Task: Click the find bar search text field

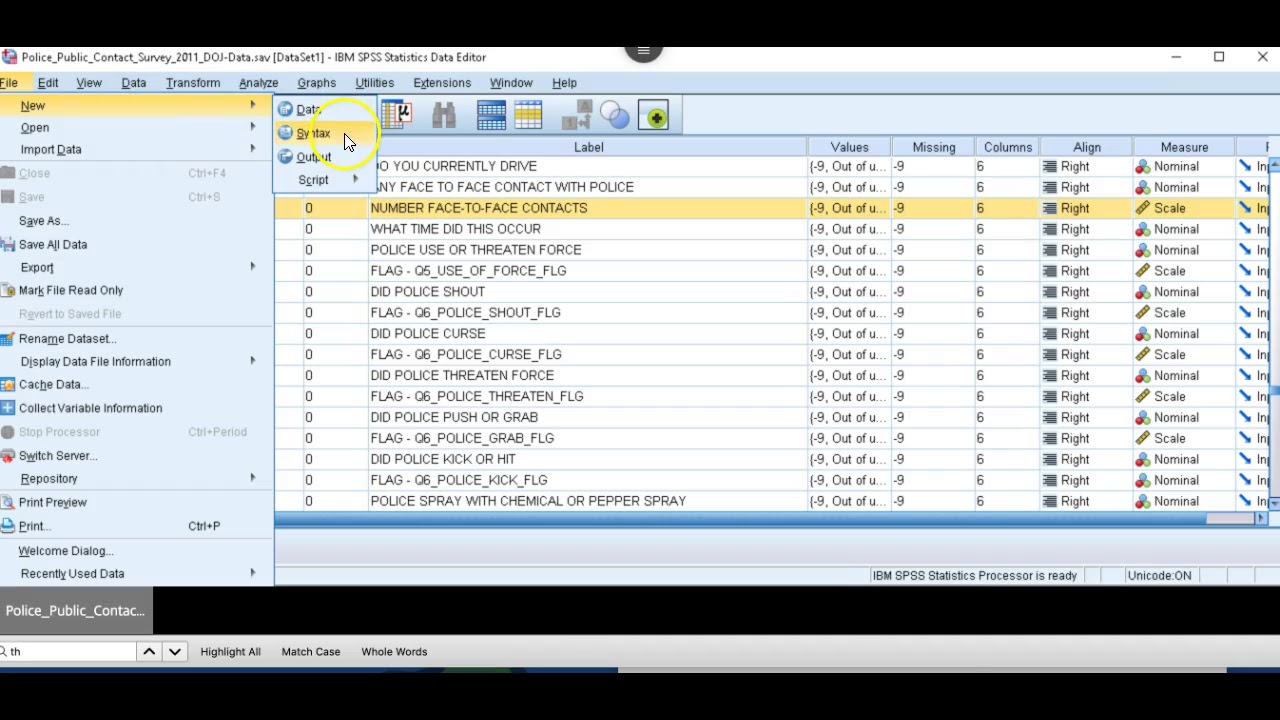Action: [x=68, y=652]
